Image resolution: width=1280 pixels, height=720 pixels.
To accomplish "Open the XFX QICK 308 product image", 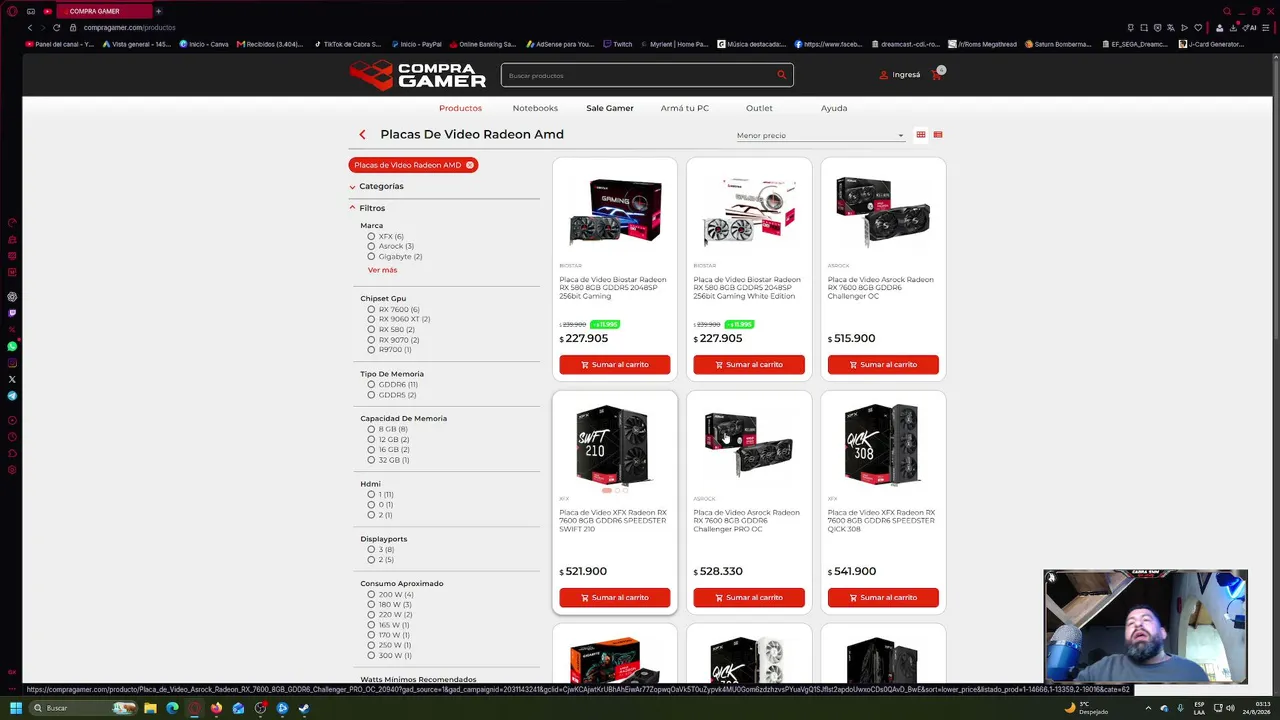I will (883, 445).
